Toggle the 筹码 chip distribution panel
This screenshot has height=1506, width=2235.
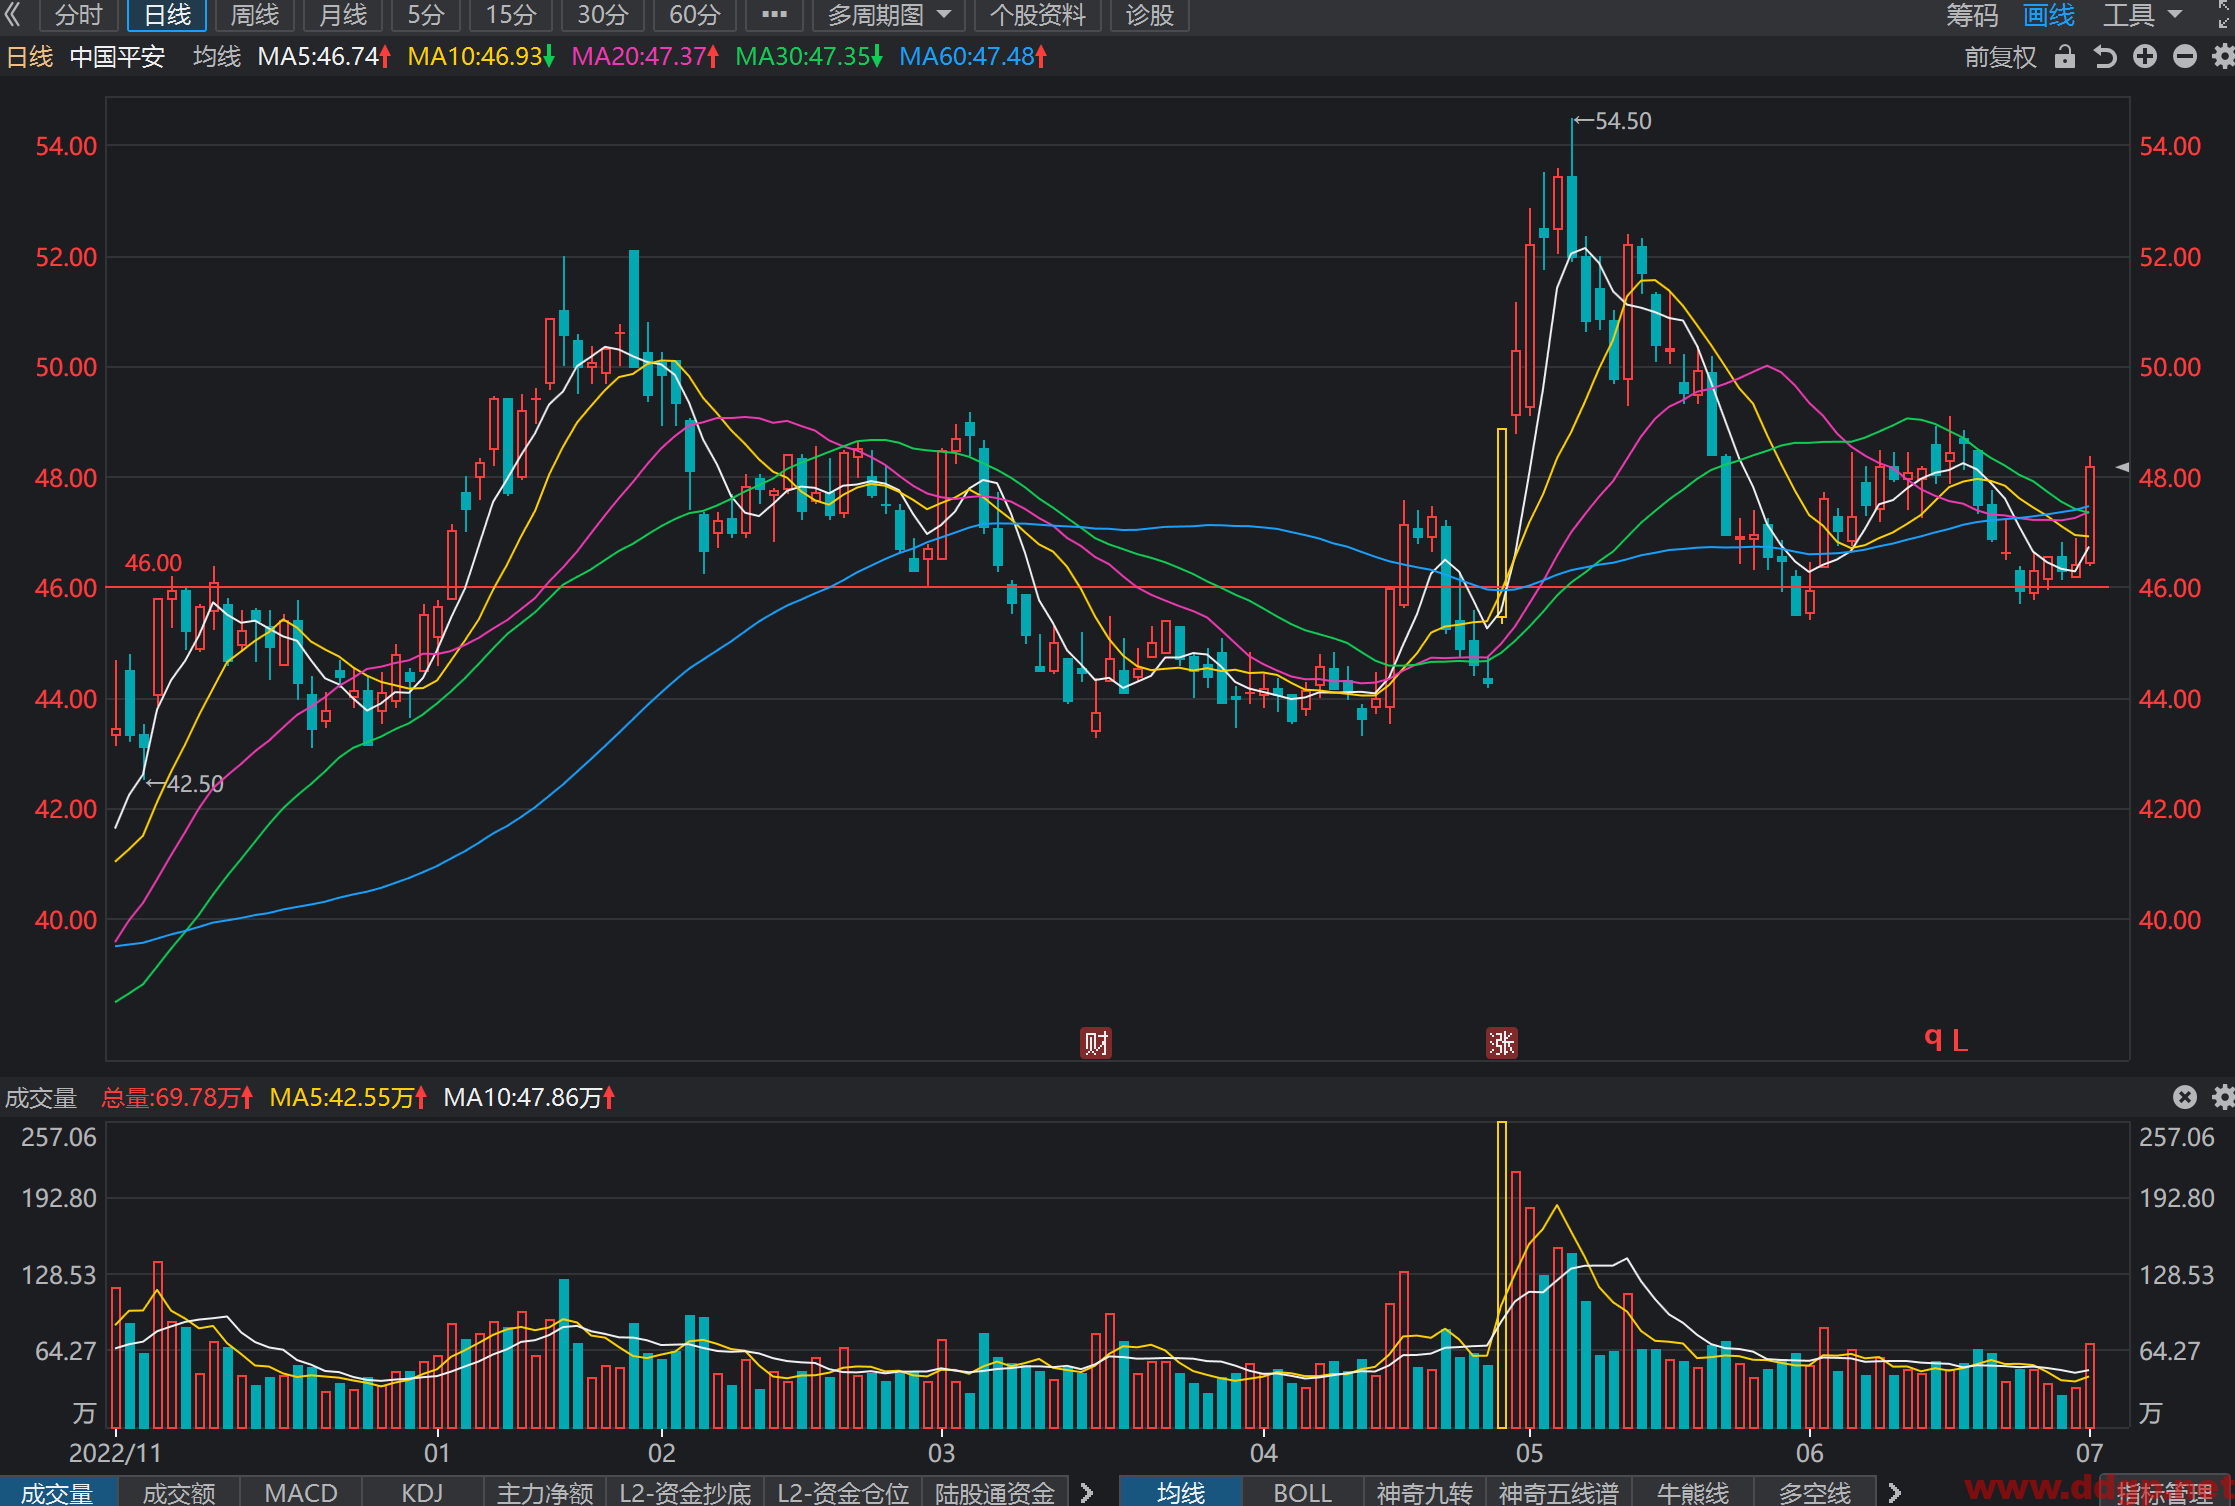(x=1972, y=14)
